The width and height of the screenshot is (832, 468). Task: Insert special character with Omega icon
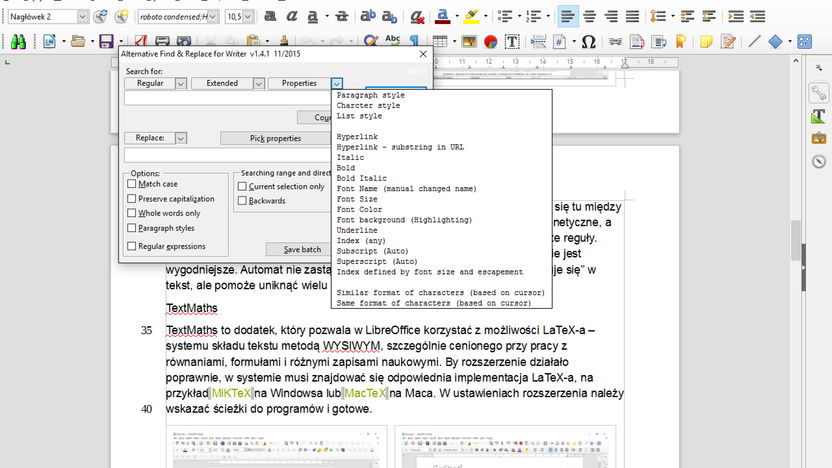pos(588,41)
